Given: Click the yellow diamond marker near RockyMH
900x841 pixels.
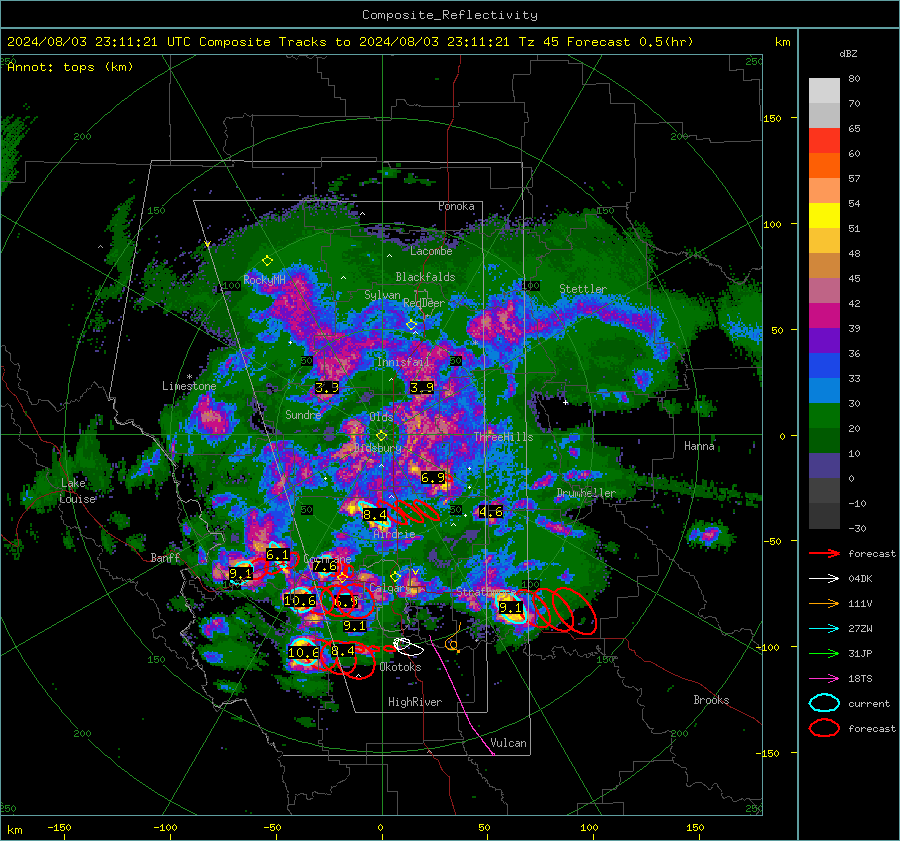Looking at the screenshot, I should point(267,261).
